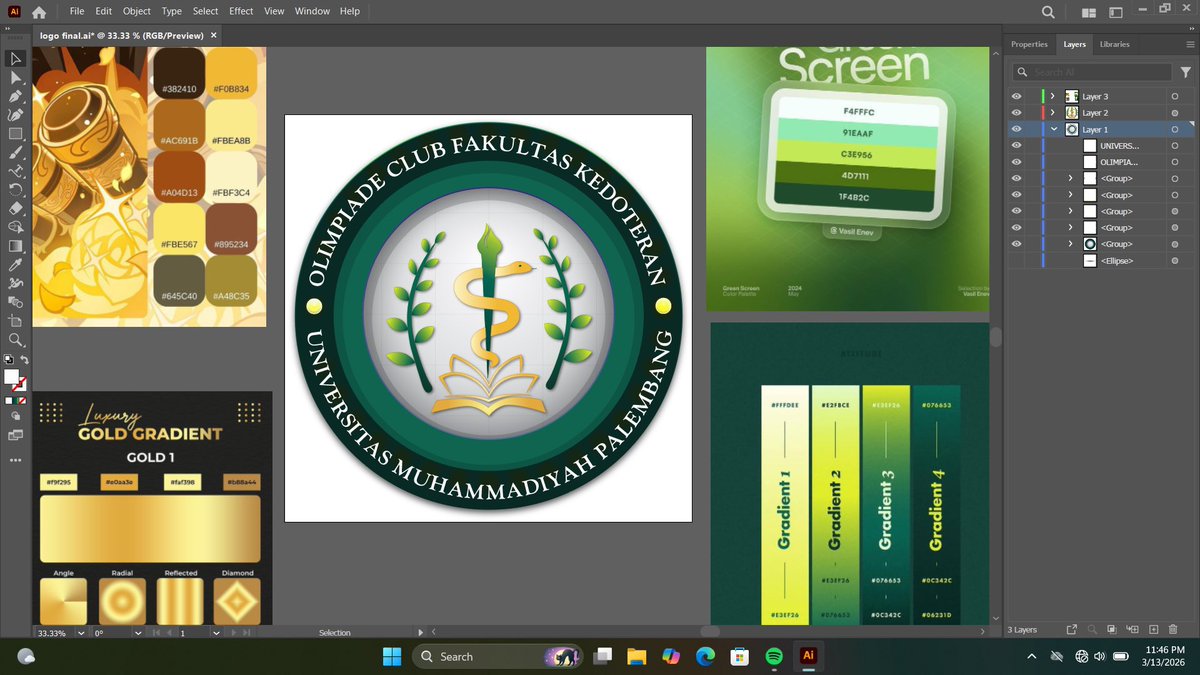Create new layer in Layers panel
Screen dimensions: 1200x675
tap(1154, 629)
